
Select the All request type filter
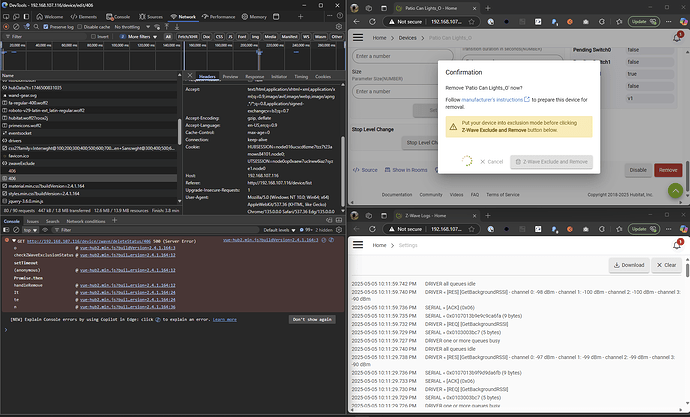click(168, 37)
